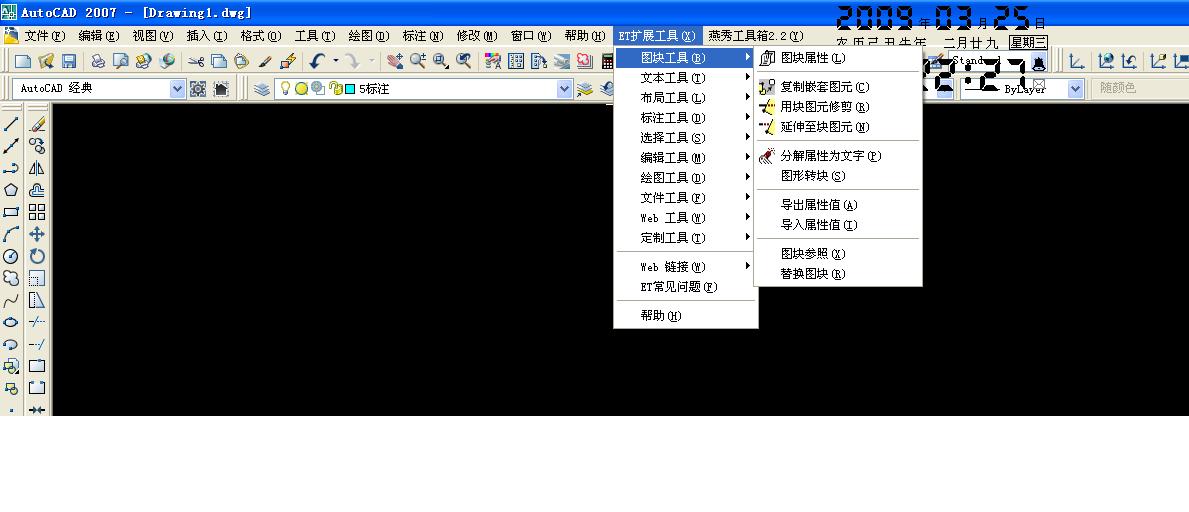Open the calculator icon on the toolbar

607,61
